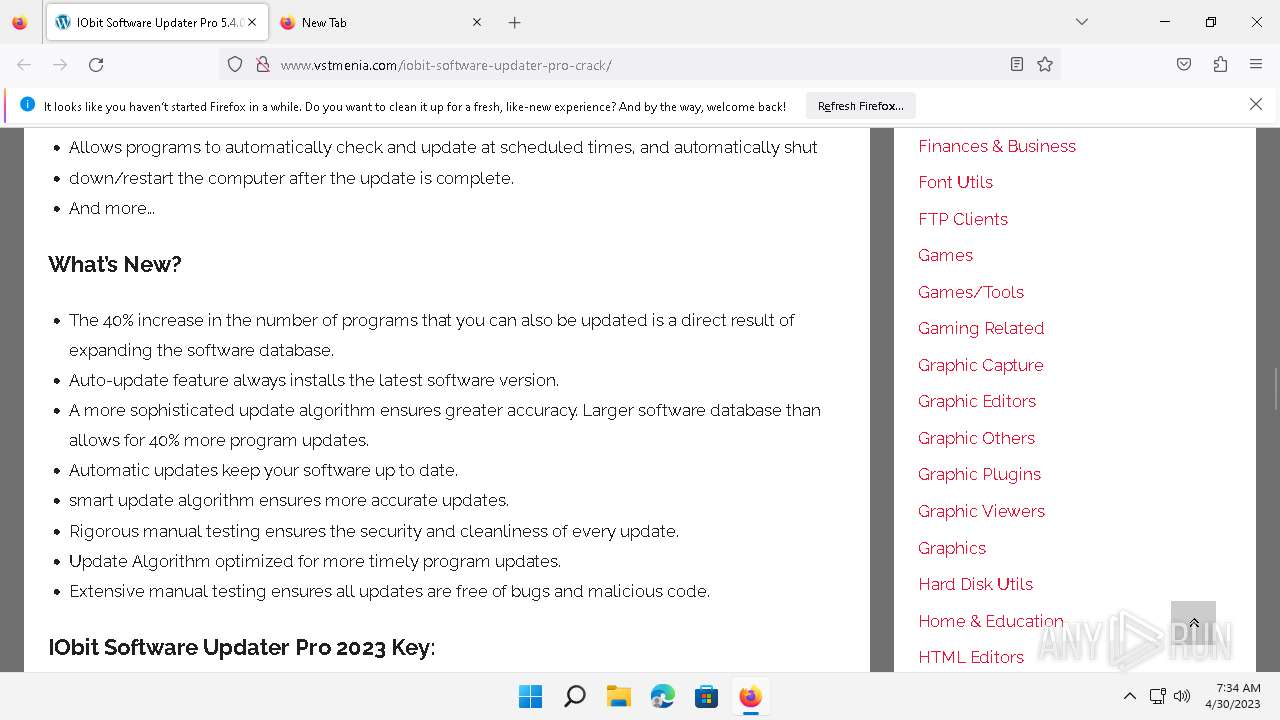Open Gaming Related category

click(981, 328)
